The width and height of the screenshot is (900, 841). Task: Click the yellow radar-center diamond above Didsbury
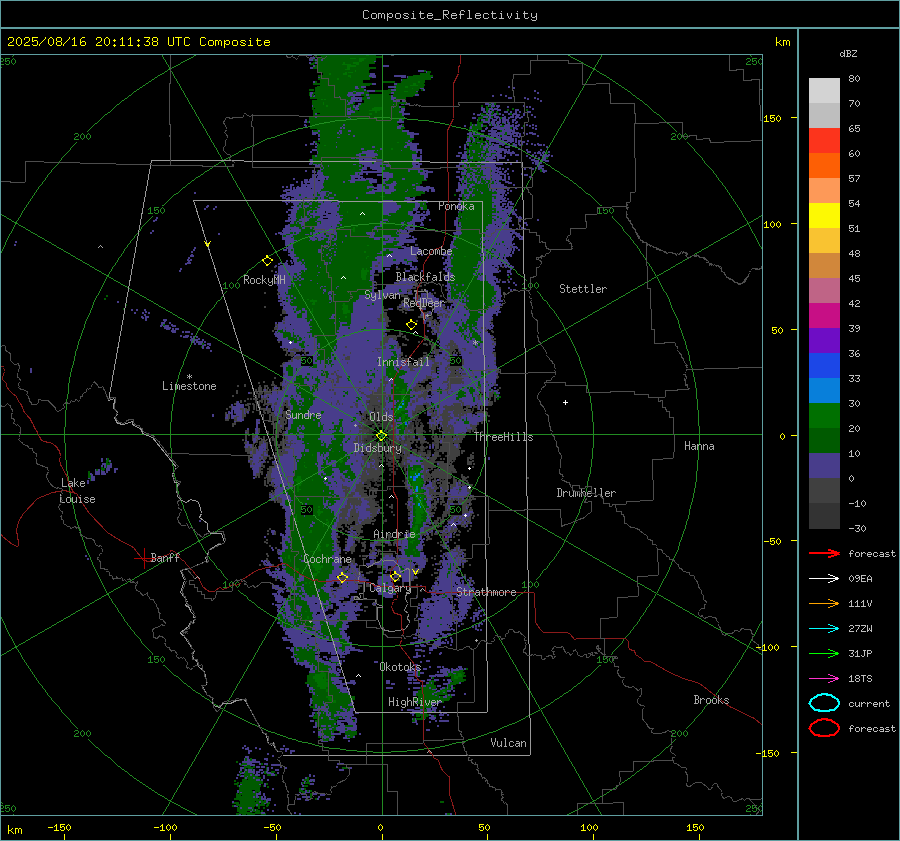(x=381, y=436)
